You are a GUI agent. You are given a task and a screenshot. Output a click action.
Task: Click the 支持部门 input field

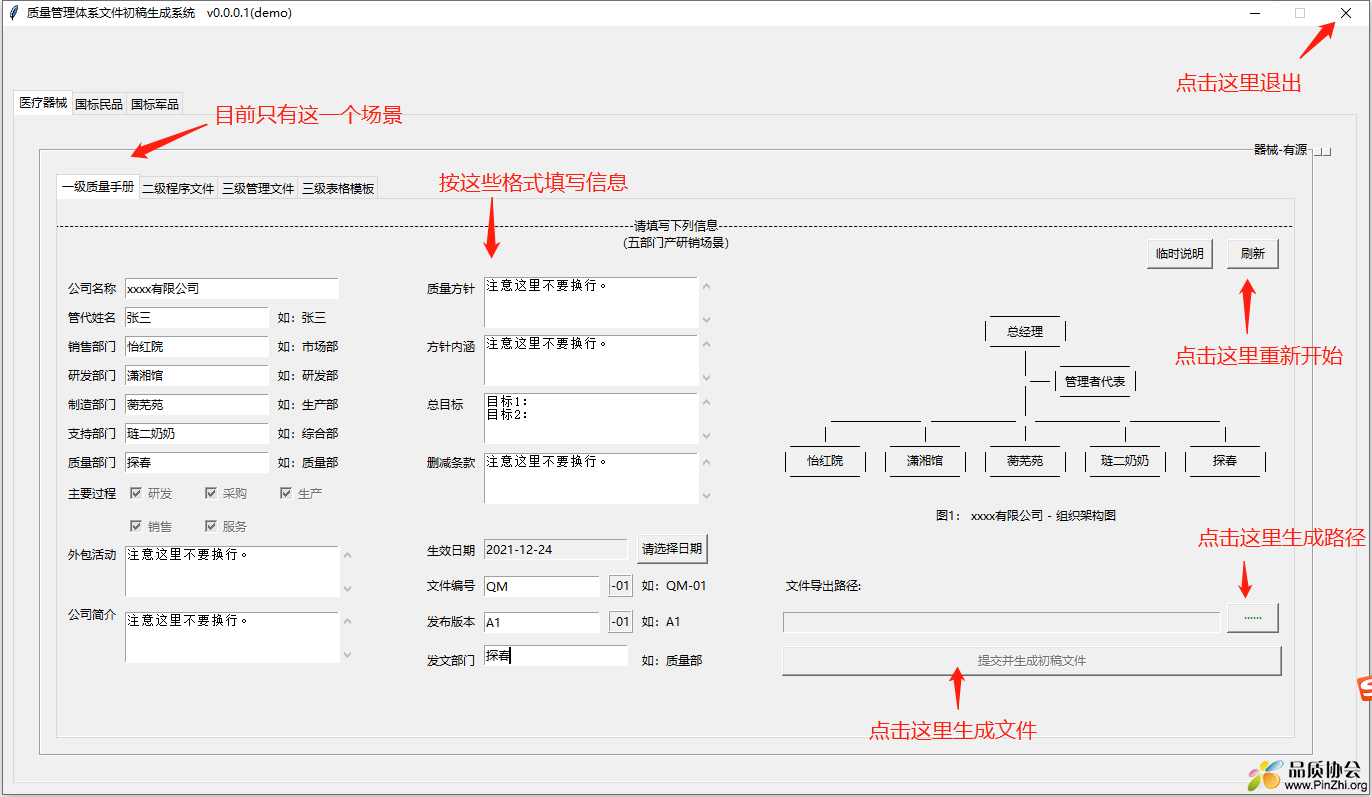197,433
